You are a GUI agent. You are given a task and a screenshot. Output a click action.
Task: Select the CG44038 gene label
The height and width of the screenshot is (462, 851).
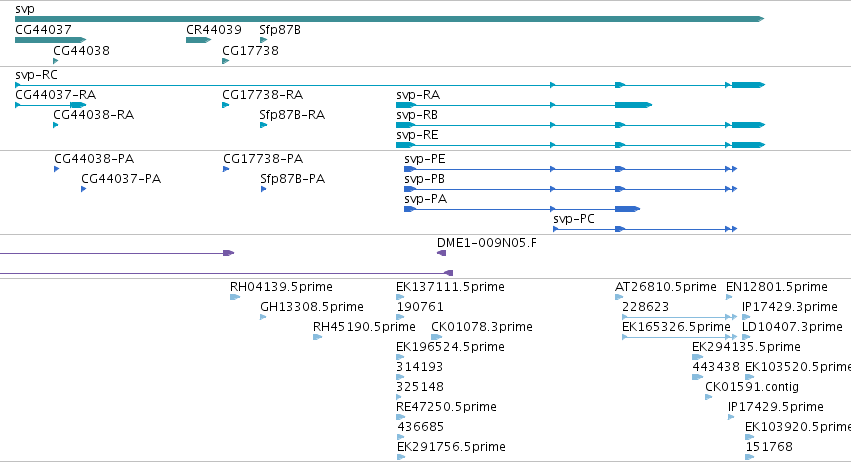coord(81,50)
